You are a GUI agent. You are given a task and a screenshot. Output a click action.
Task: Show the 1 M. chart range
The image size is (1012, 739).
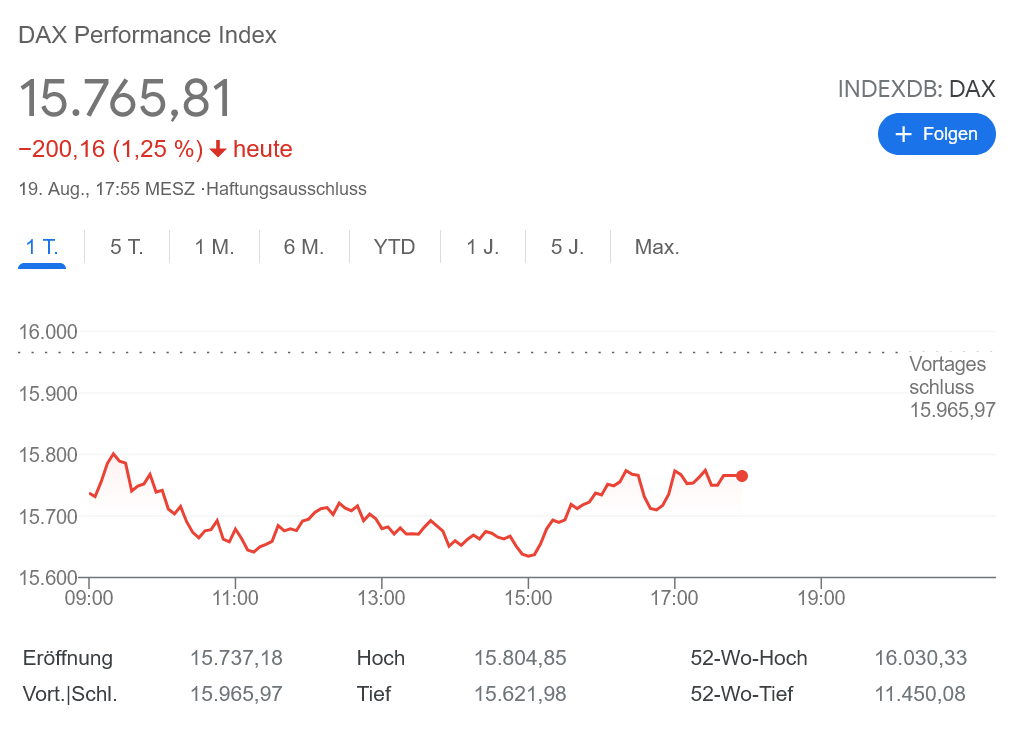point(214,247)
